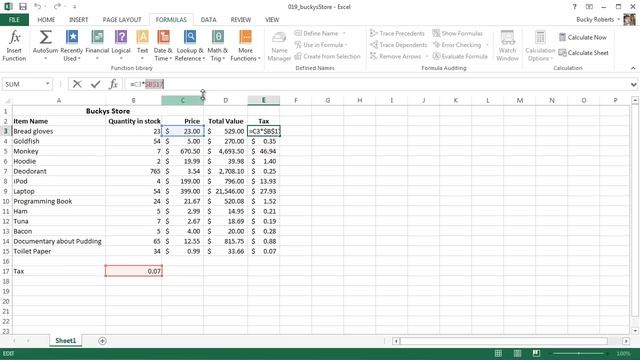Select the 'Monkey' cell
The image size is (640, 360).
coord(59,151)
